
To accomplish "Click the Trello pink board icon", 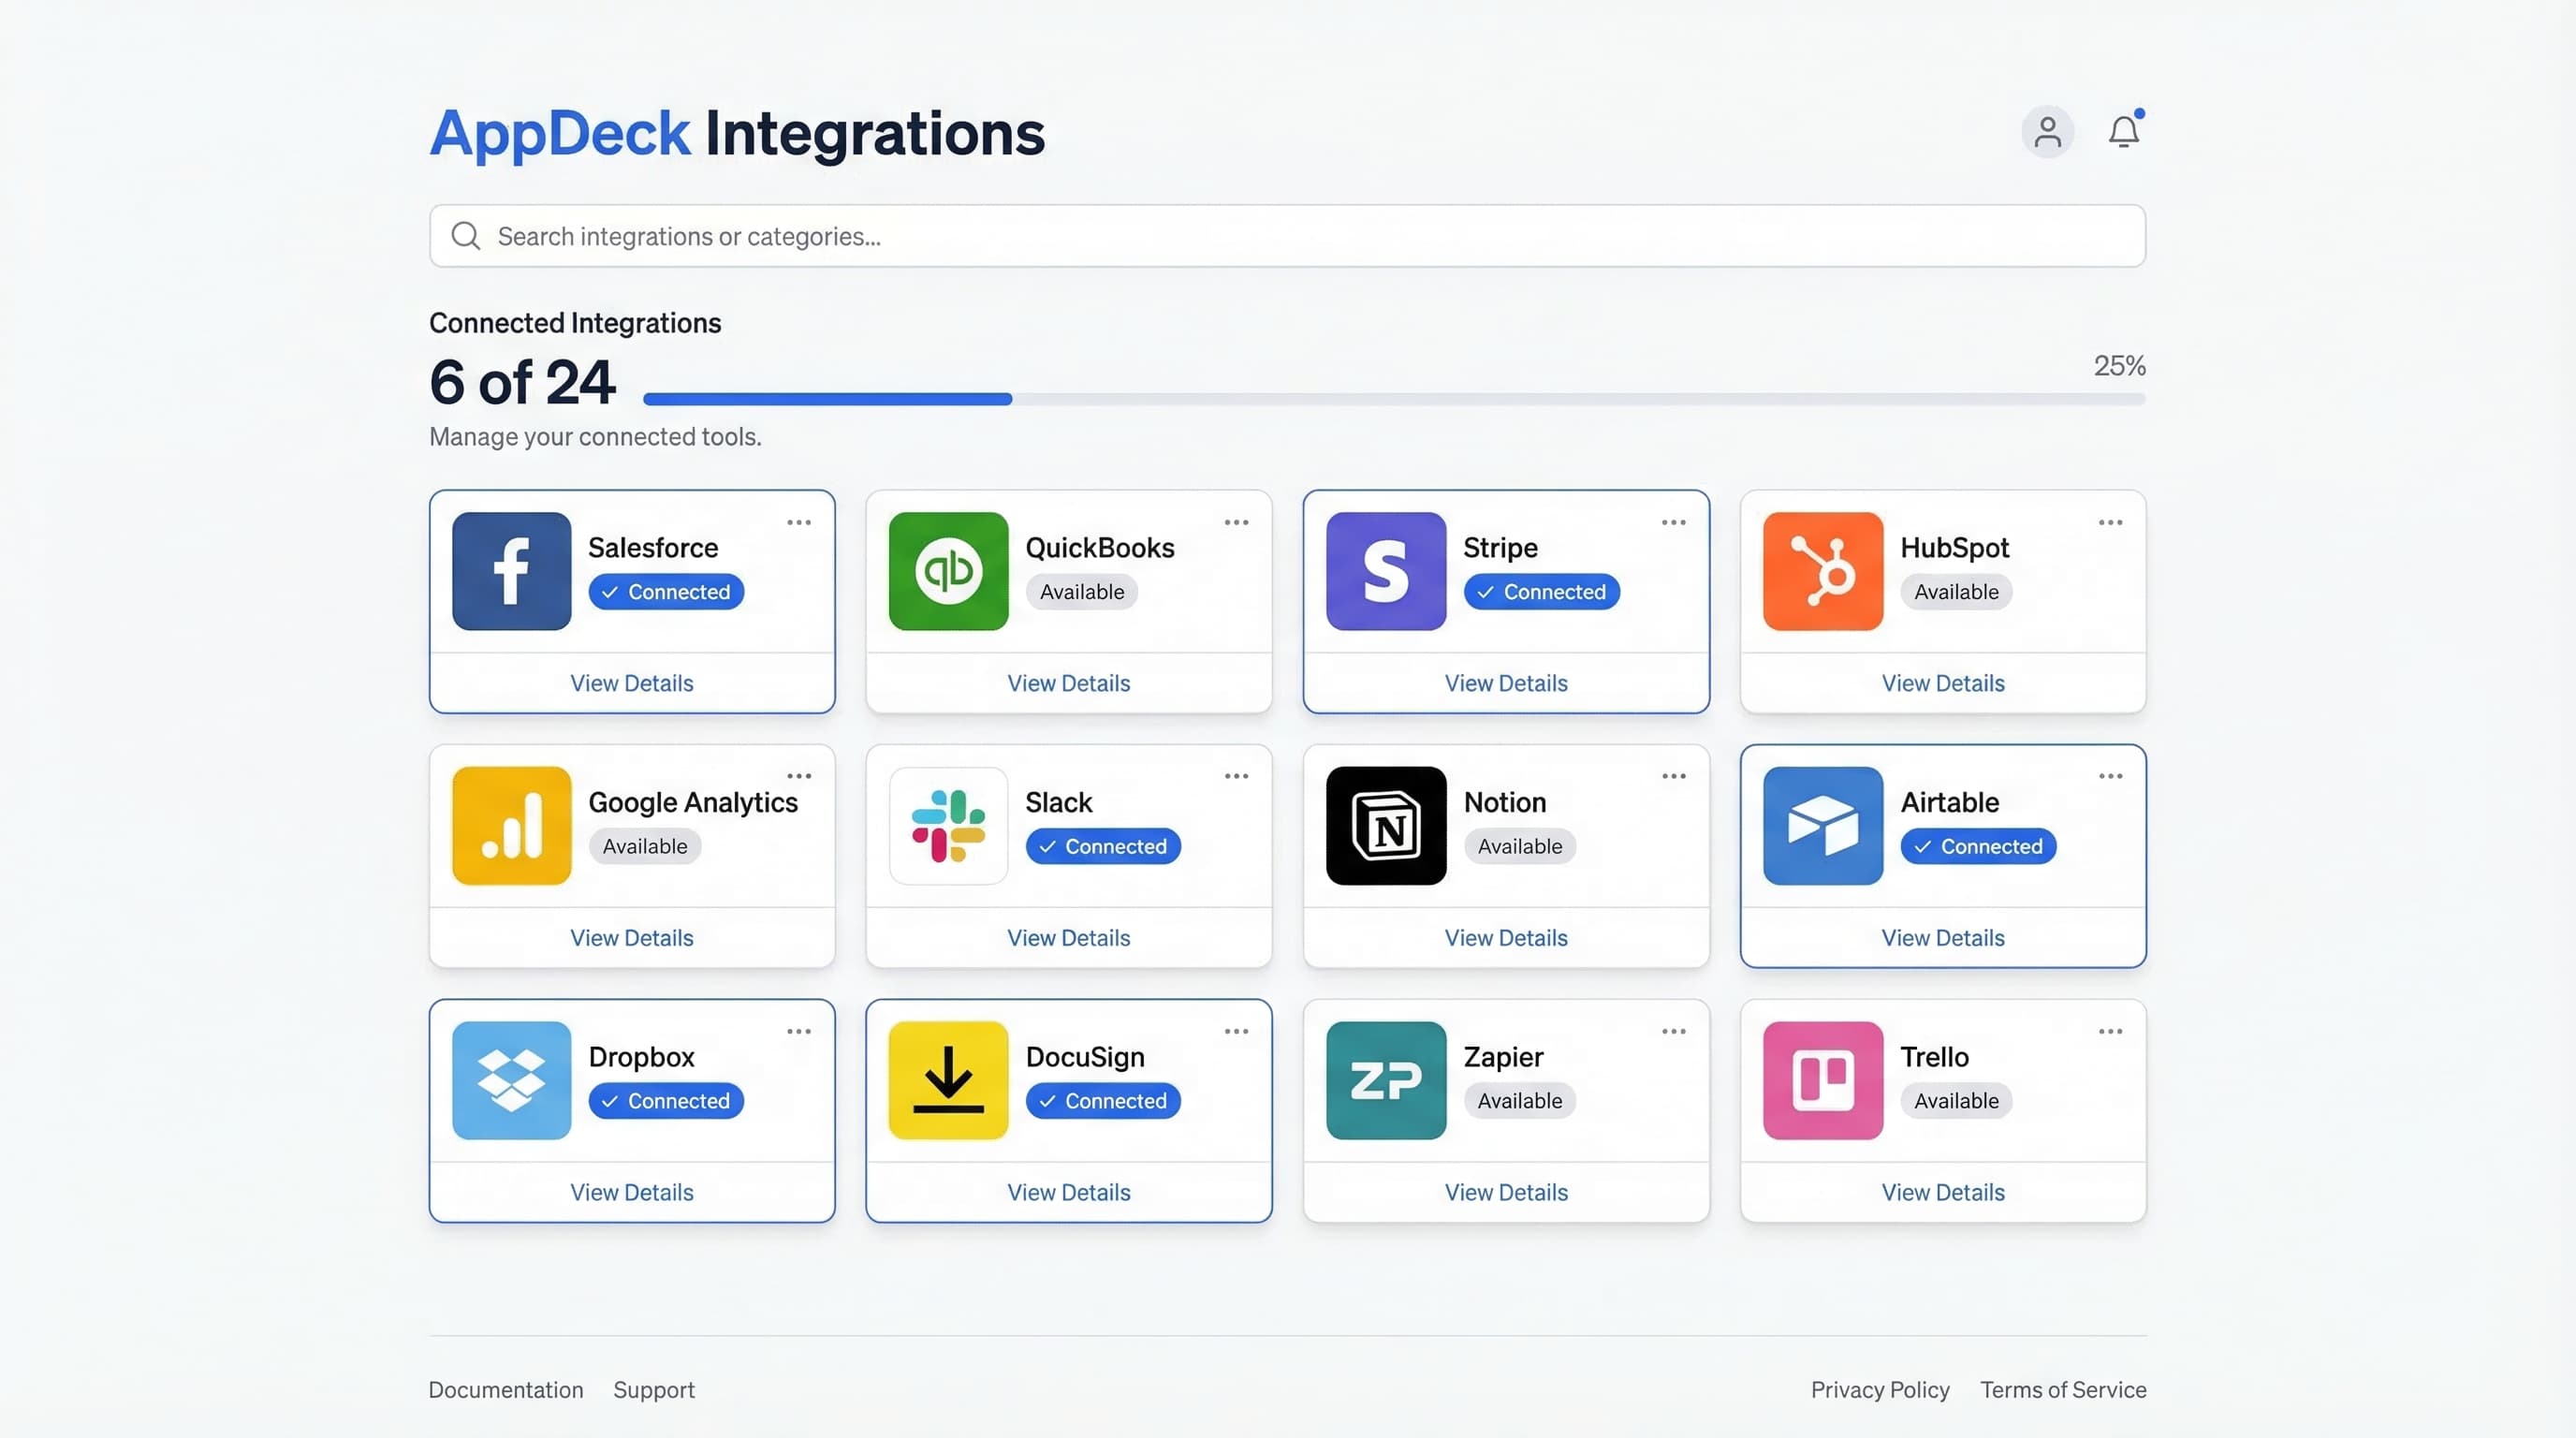I will click(x=1822, y=1080).
